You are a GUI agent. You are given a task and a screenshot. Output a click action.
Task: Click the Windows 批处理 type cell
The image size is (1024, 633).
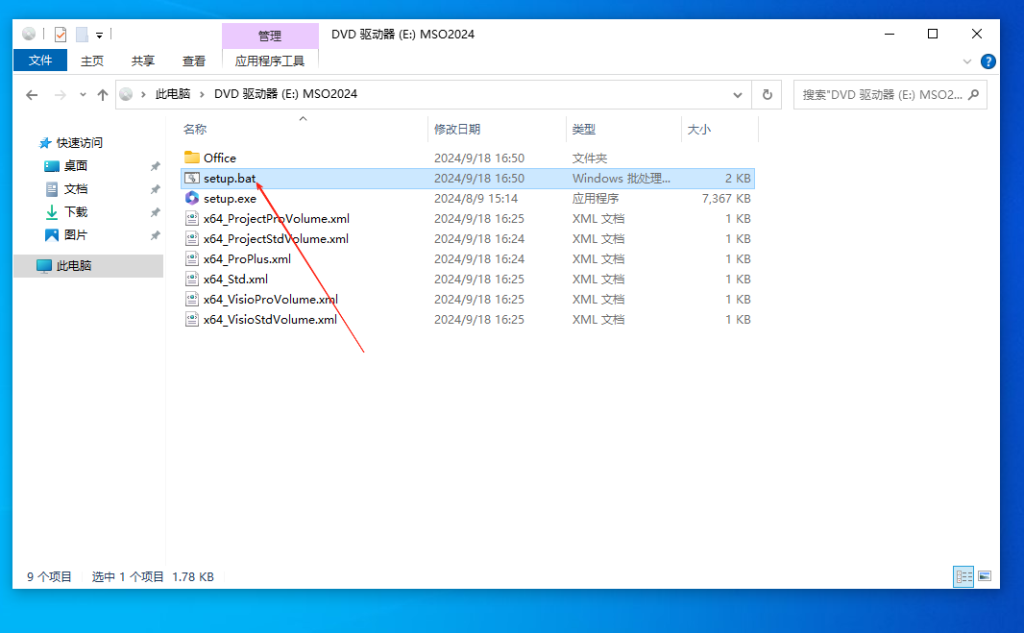coord(621,178)
